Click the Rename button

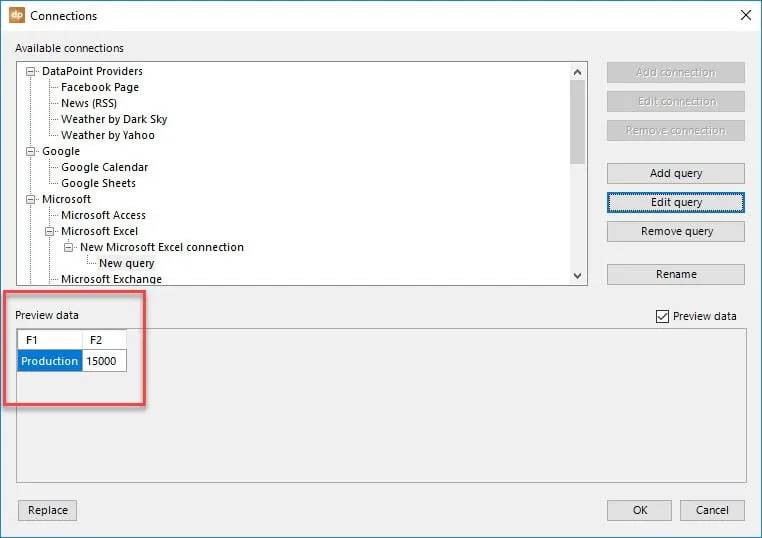pyautogui.click(x=675, y=274)
